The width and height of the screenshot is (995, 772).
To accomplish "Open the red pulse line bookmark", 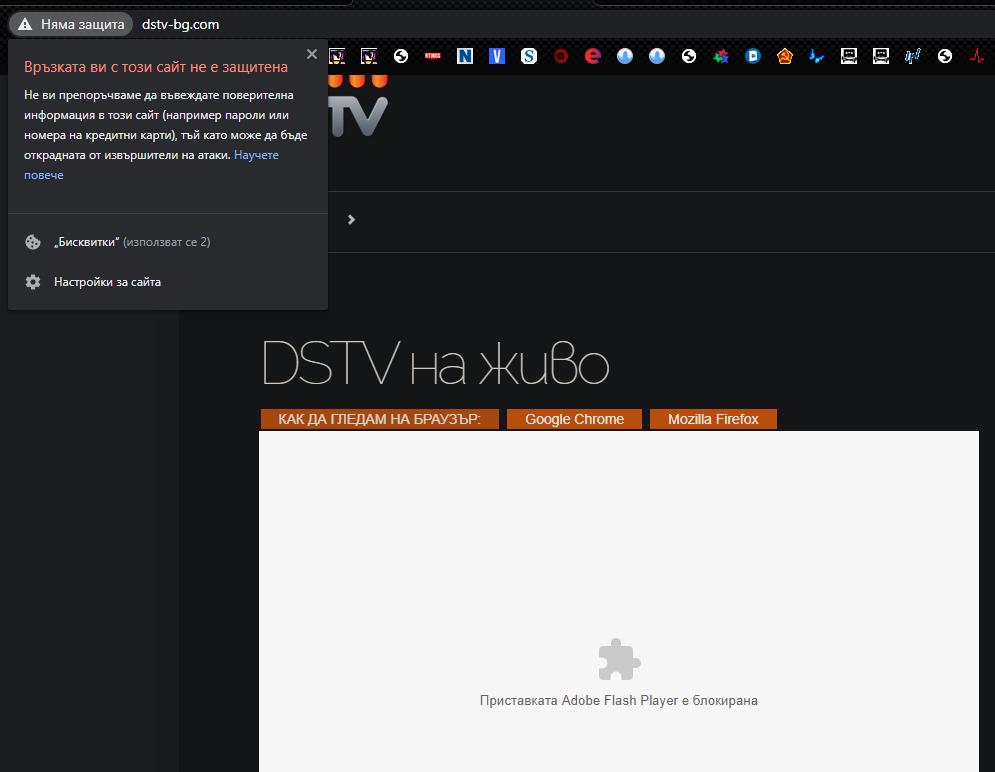I will pos(977,56).
